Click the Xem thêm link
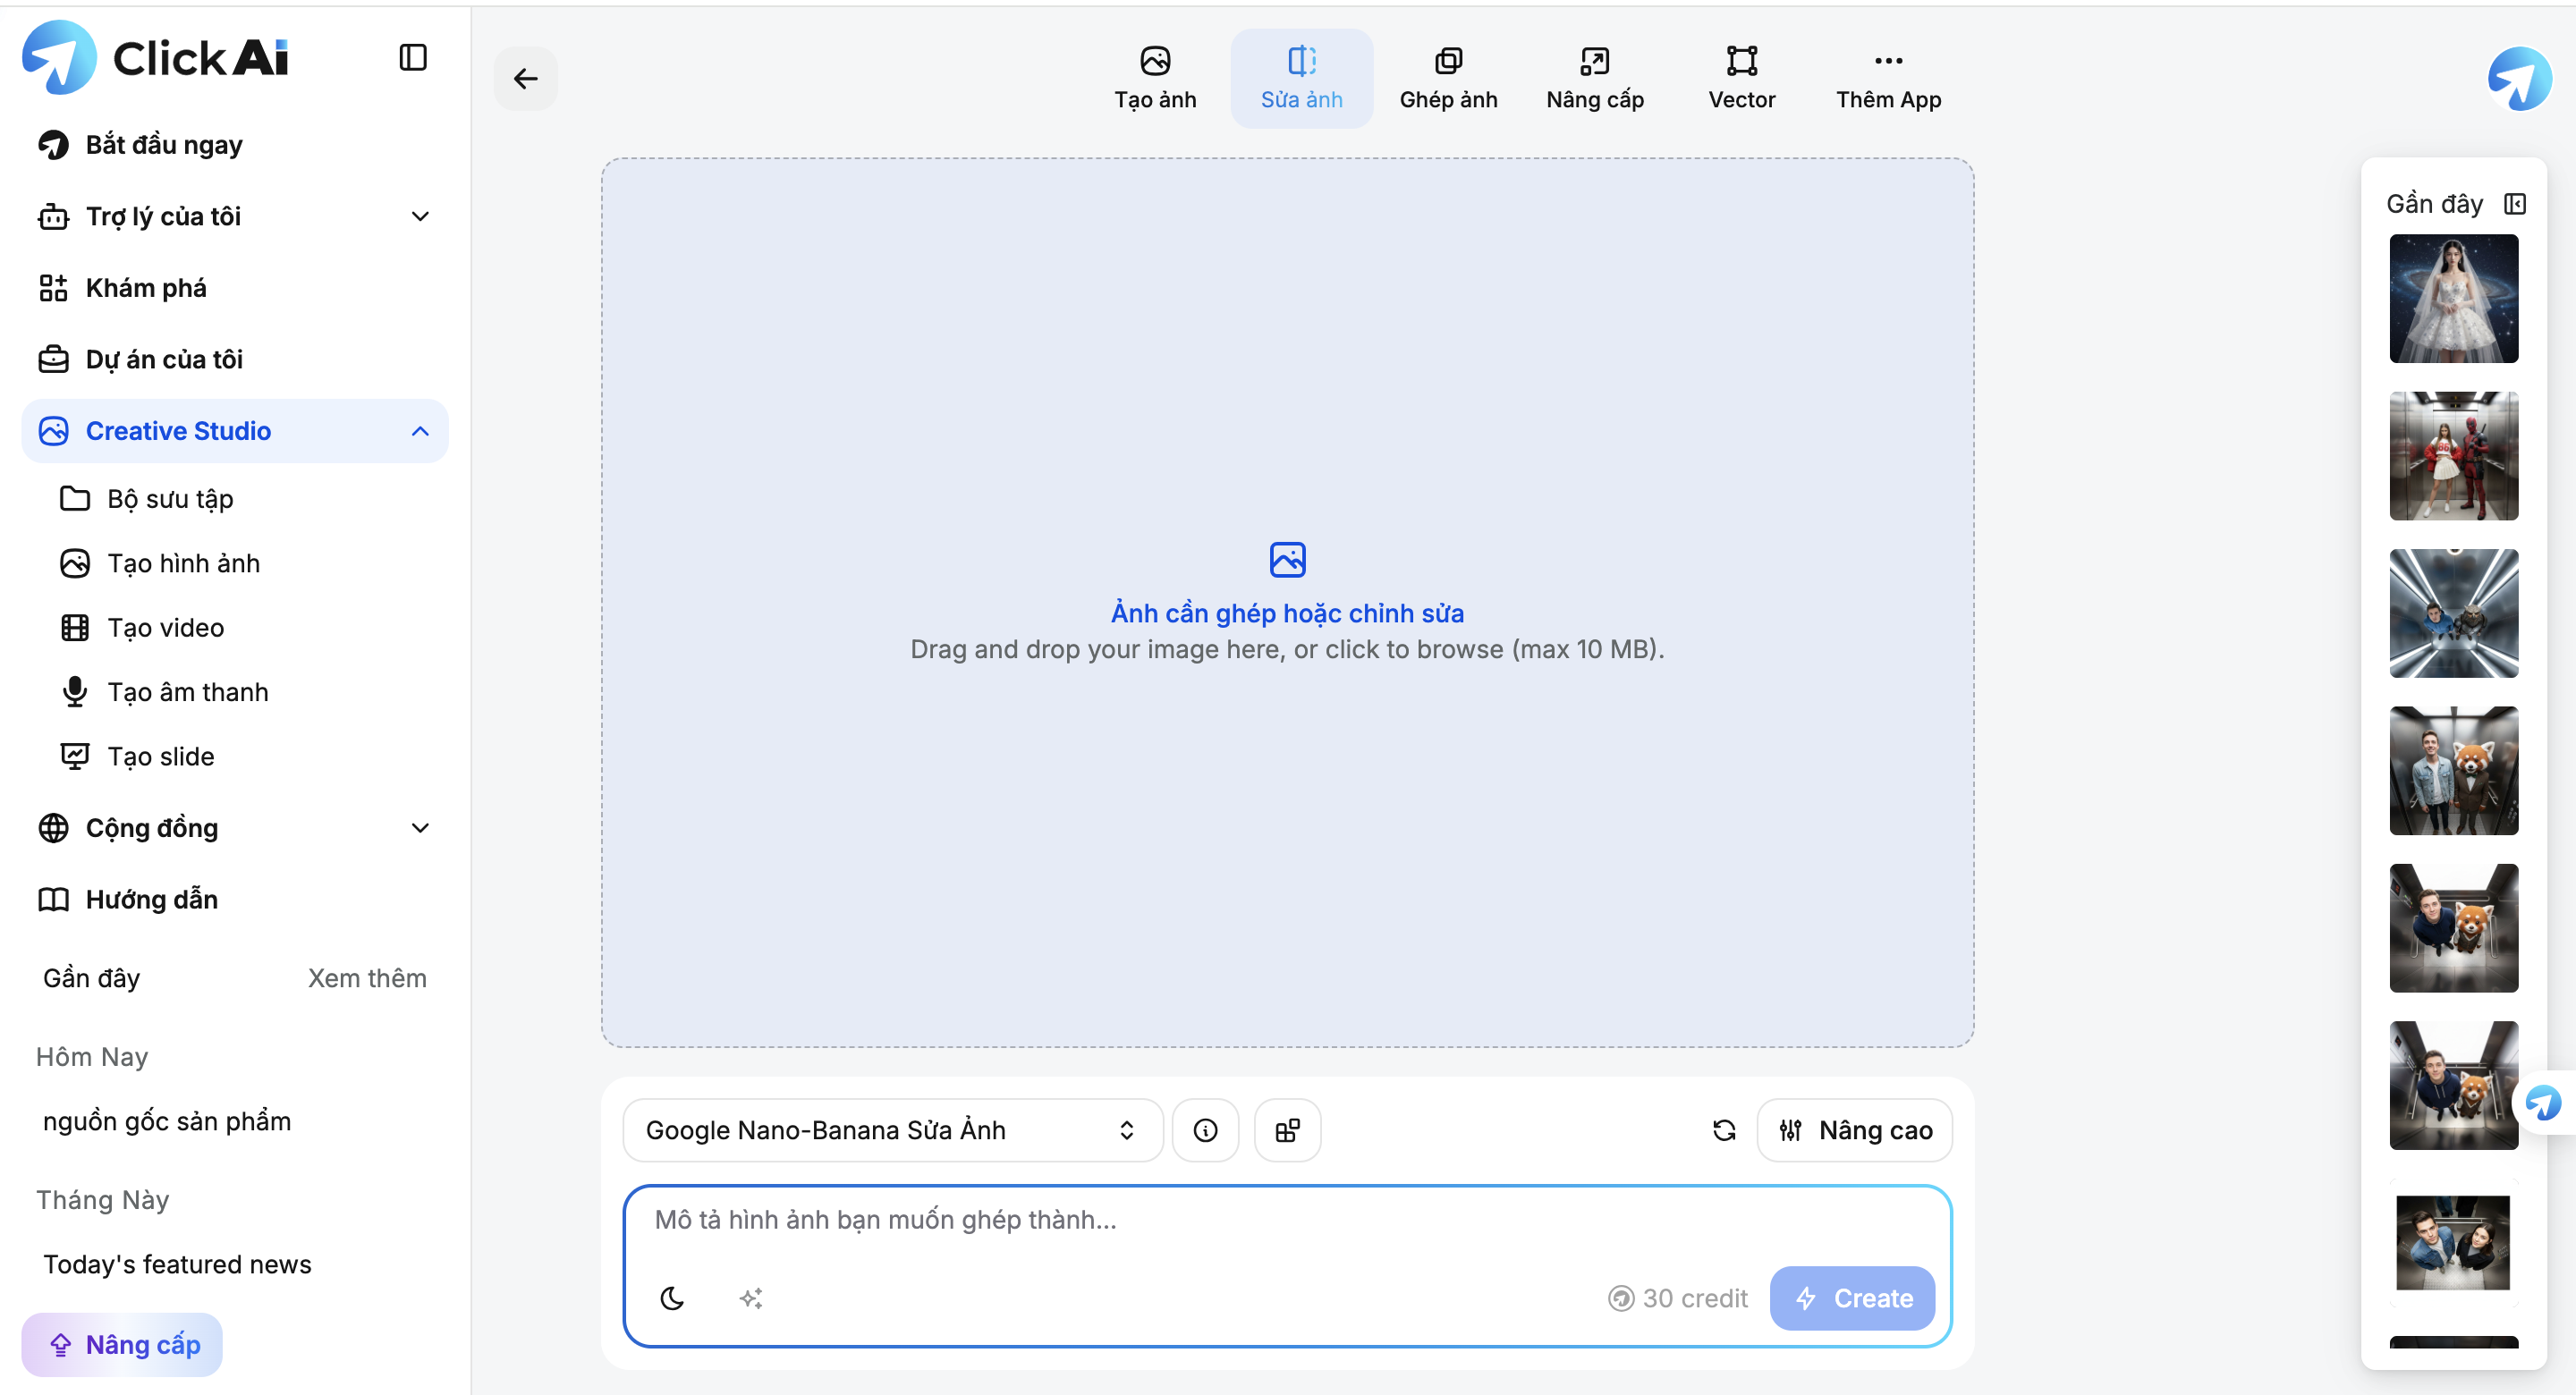The image size is (2576, 1395). coord(367,978)
